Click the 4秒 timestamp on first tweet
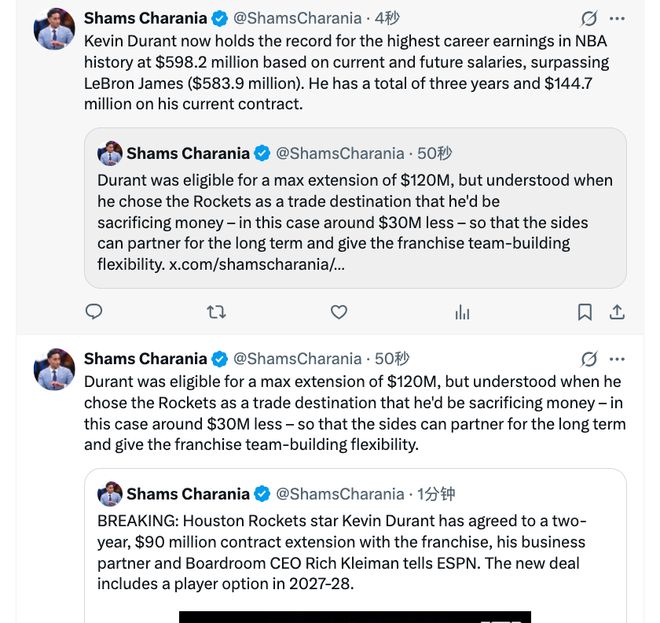The image size is (660, 623). click(x=387, y=18)
